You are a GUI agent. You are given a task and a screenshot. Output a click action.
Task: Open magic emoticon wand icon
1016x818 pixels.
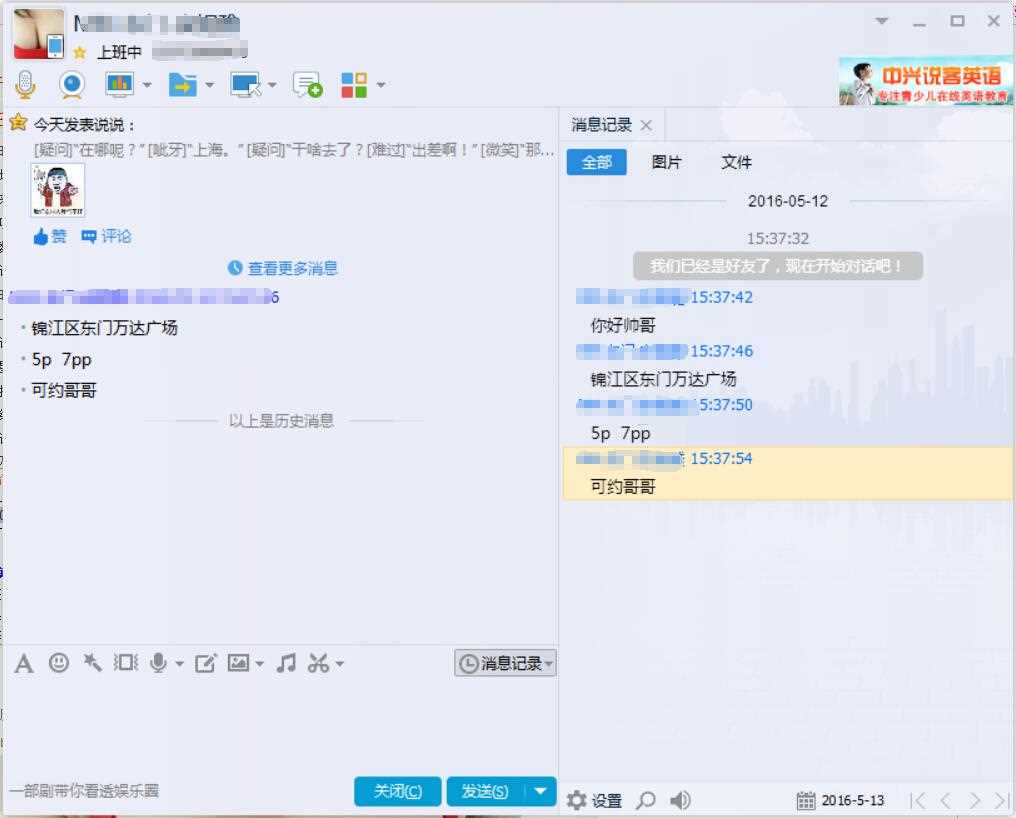click(x=93, y=662)
